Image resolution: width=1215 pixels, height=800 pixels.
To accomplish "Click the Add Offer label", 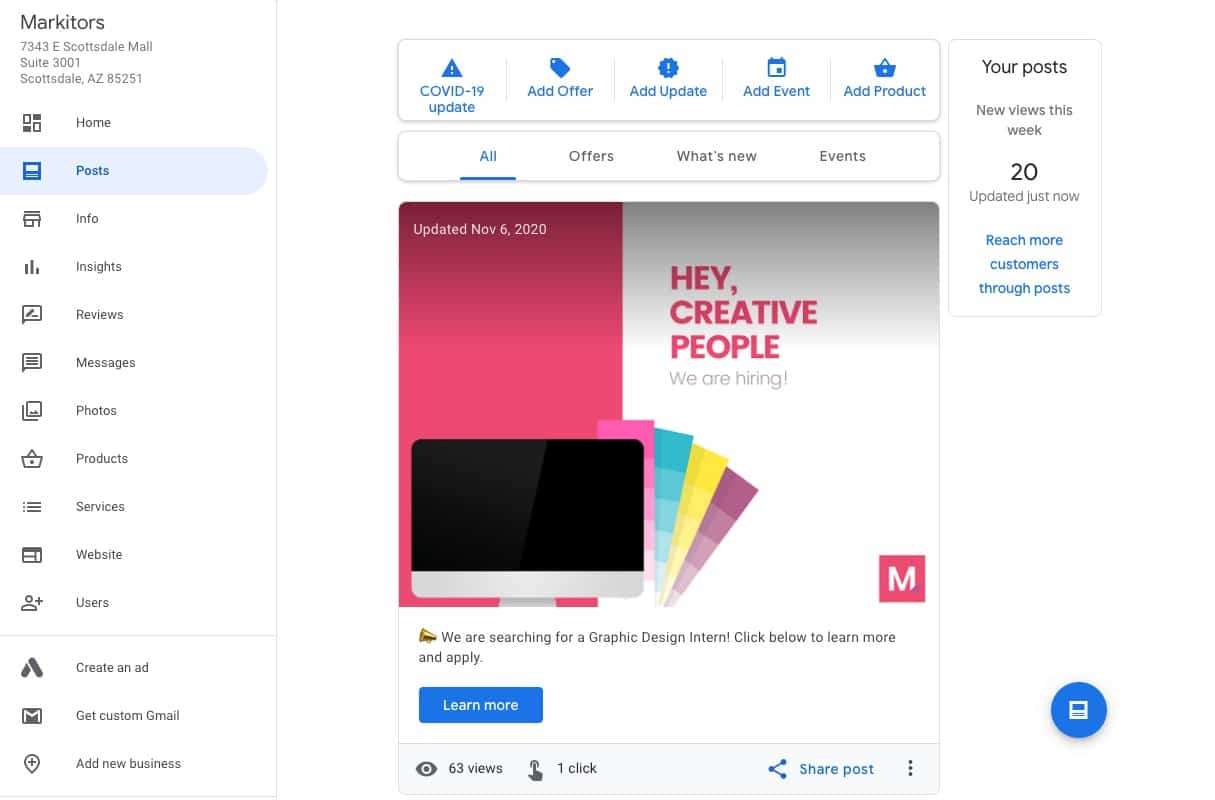I will (560, 91).
